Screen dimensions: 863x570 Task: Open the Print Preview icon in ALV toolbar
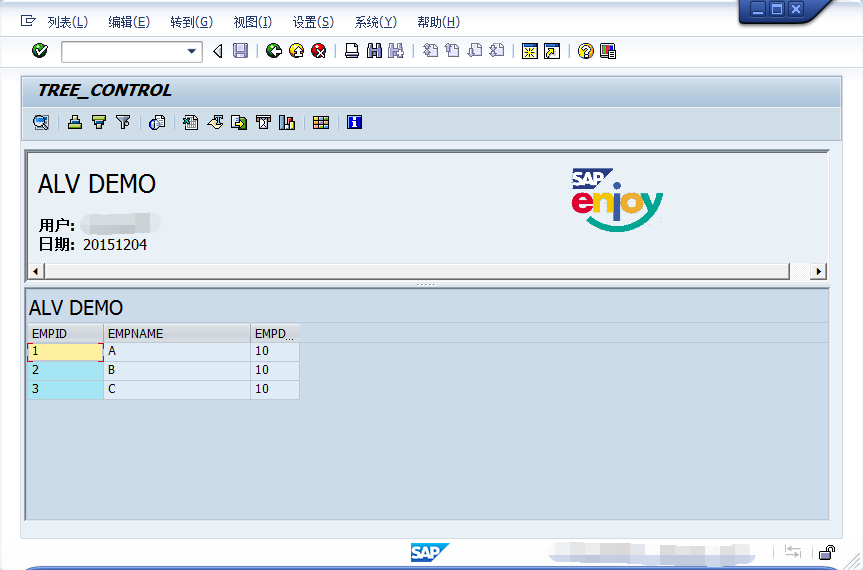pyautogui.click(x=157, y=122)
